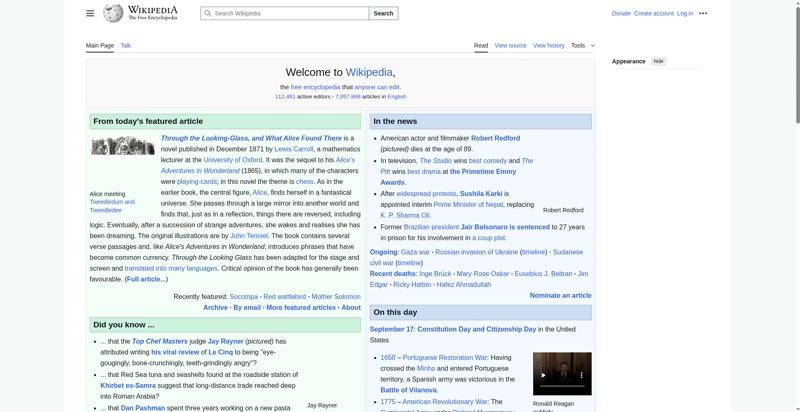The image size is (800, 412).
Task: Select the Read tab
Action: tap(481, 45)
